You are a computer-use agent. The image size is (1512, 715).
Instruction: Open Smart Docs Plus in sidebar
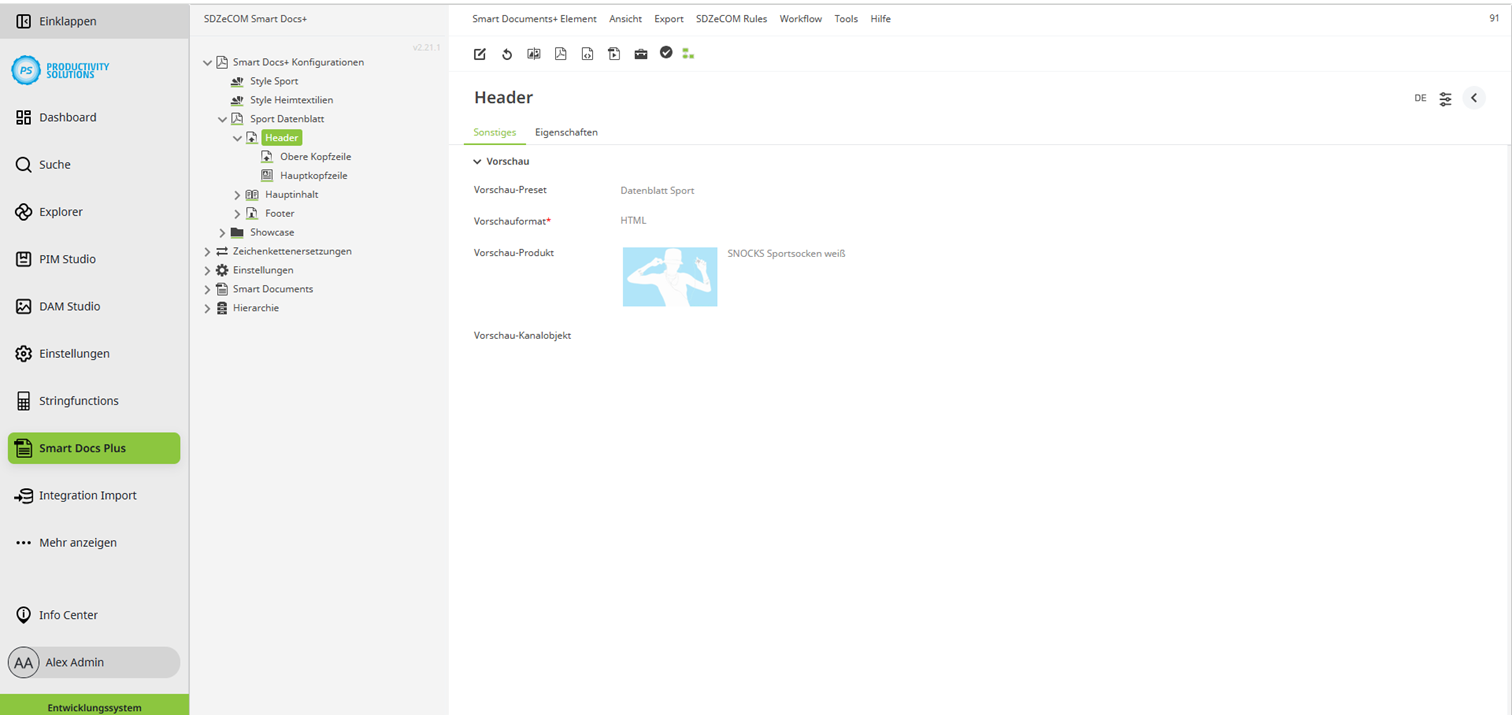(x=94, y=448)
